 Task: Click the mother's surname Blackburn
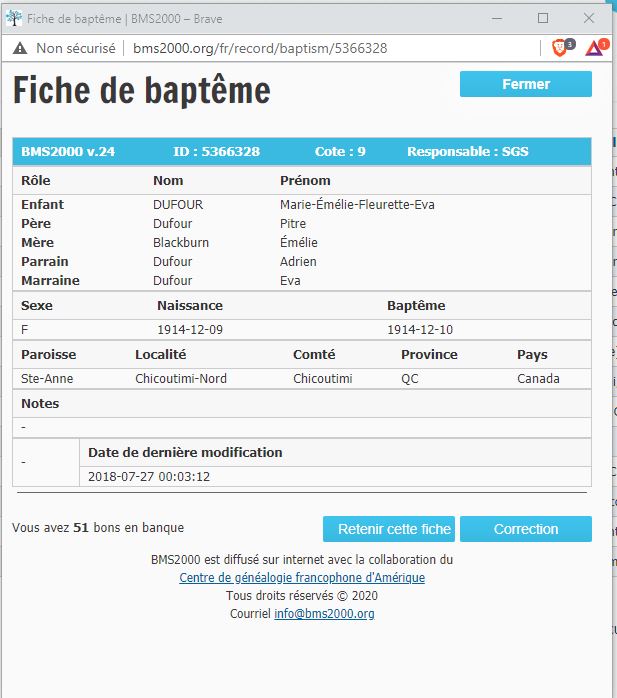pos(181,243)
